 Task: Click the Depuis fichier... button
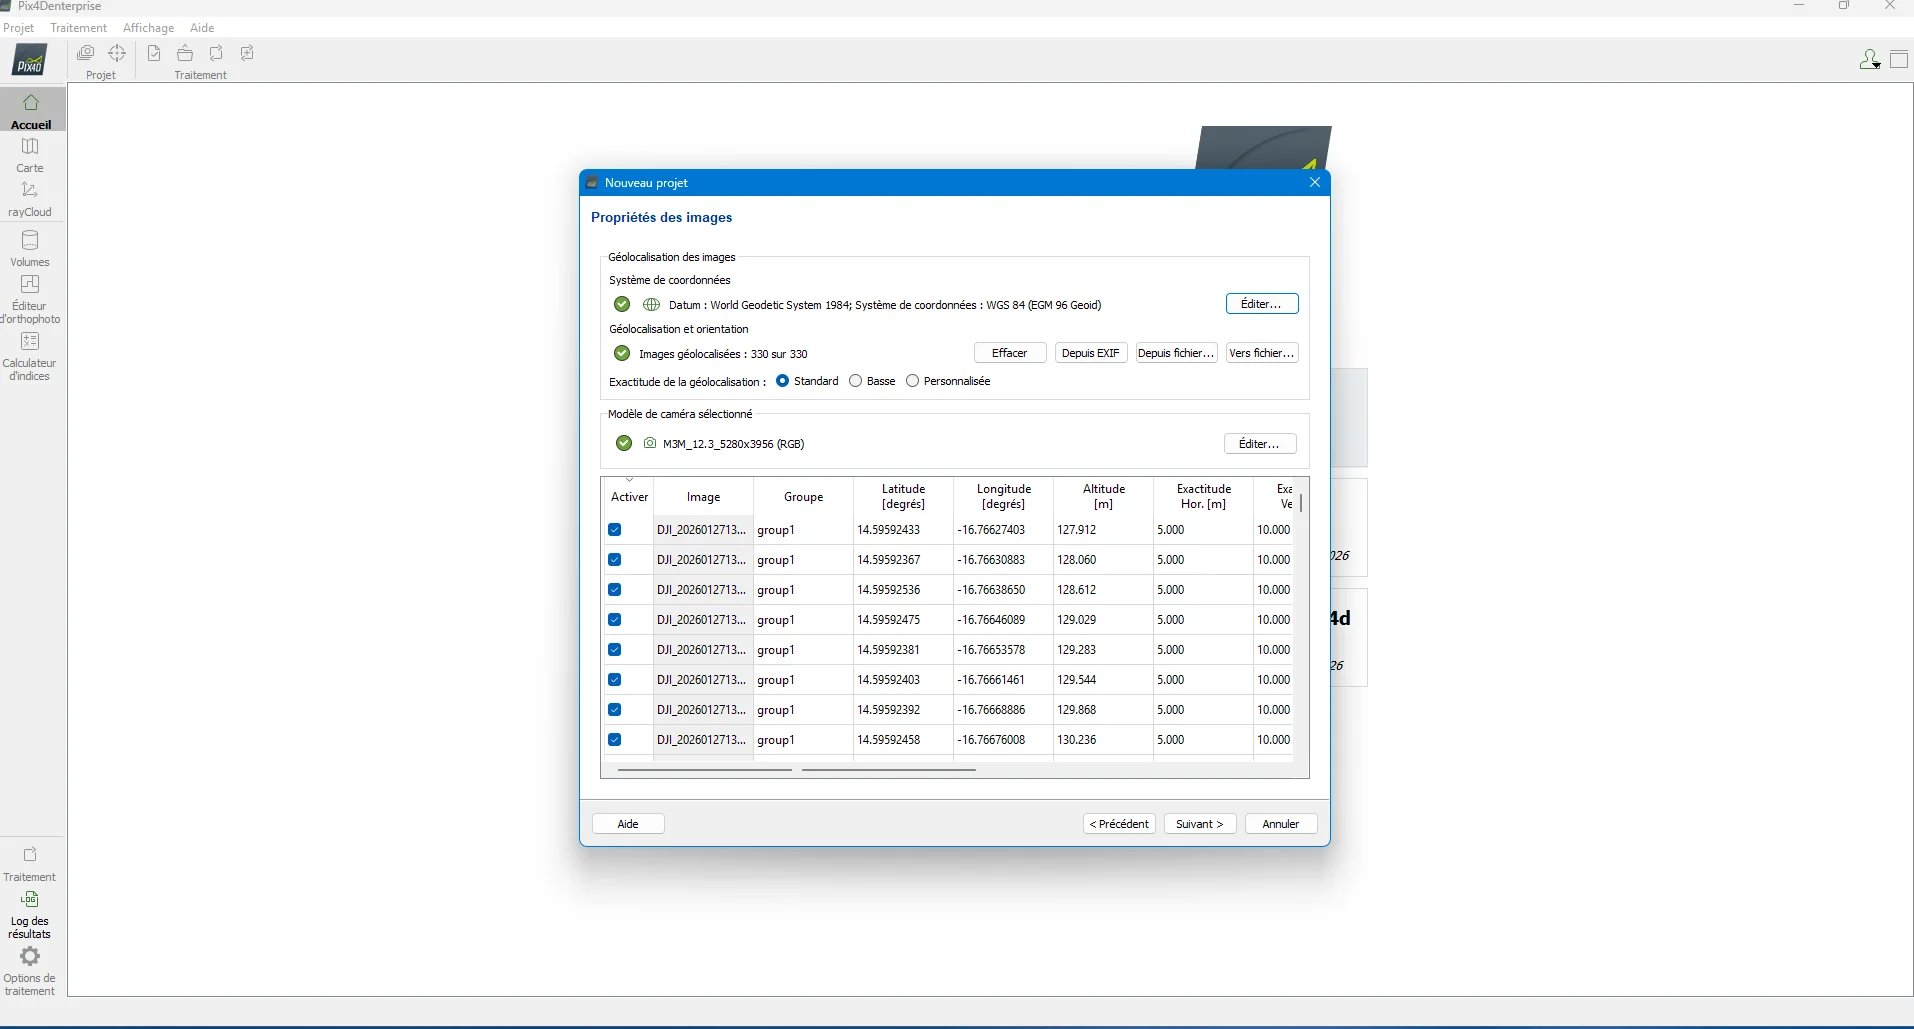(1176, 353)
